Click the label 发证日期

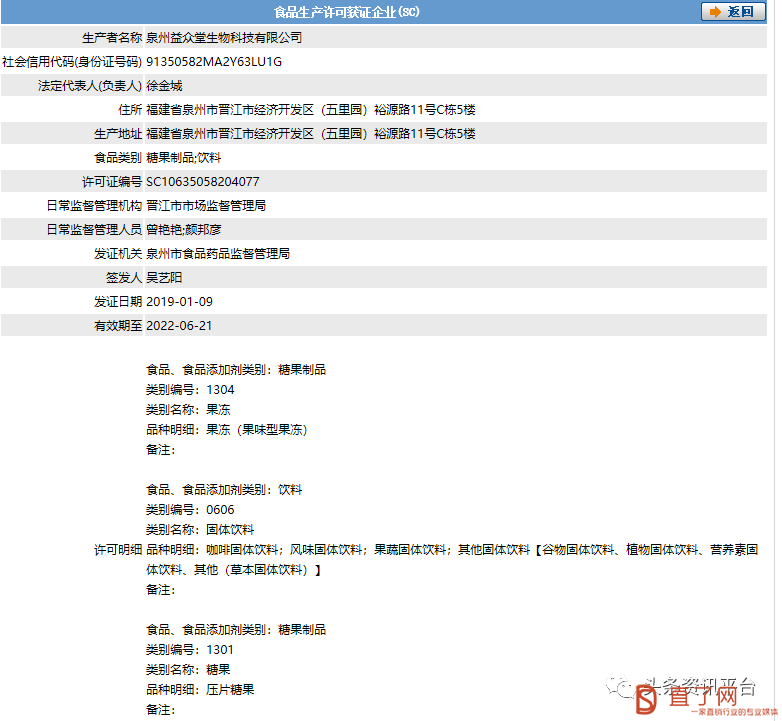(x=118, y=302)
